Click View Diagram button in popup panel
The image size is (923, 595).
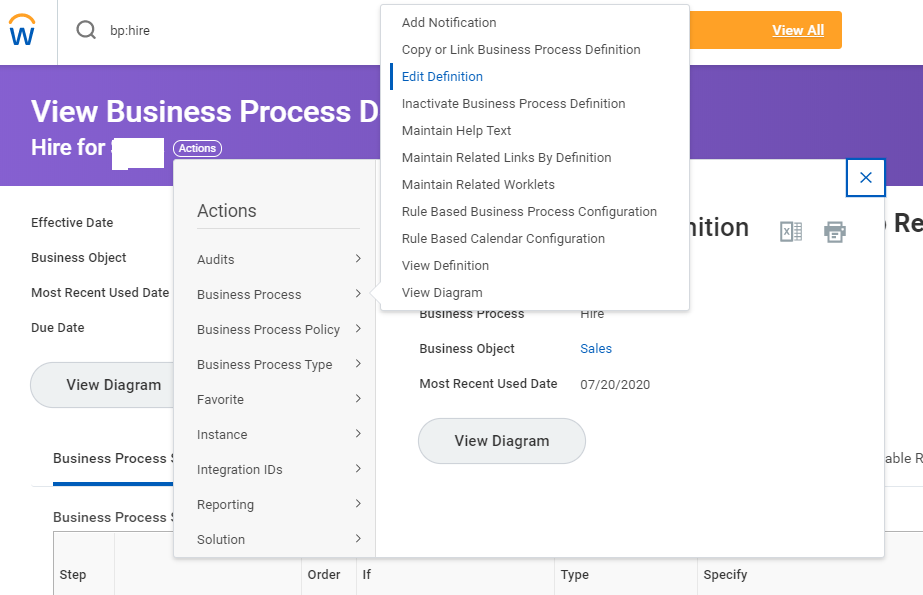coord(502,441)
